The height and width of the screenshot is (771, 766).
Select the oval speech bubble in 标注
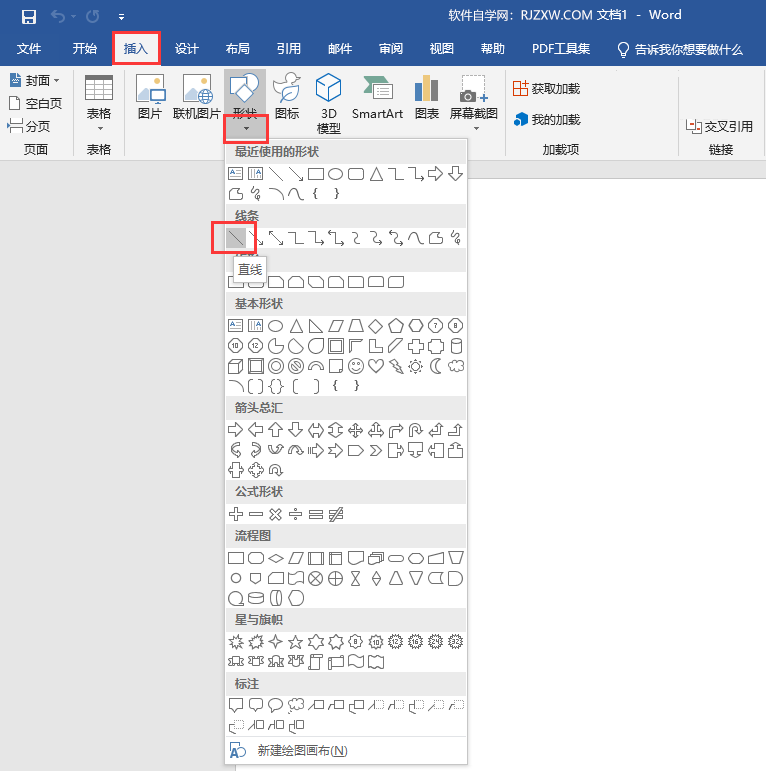275,706
